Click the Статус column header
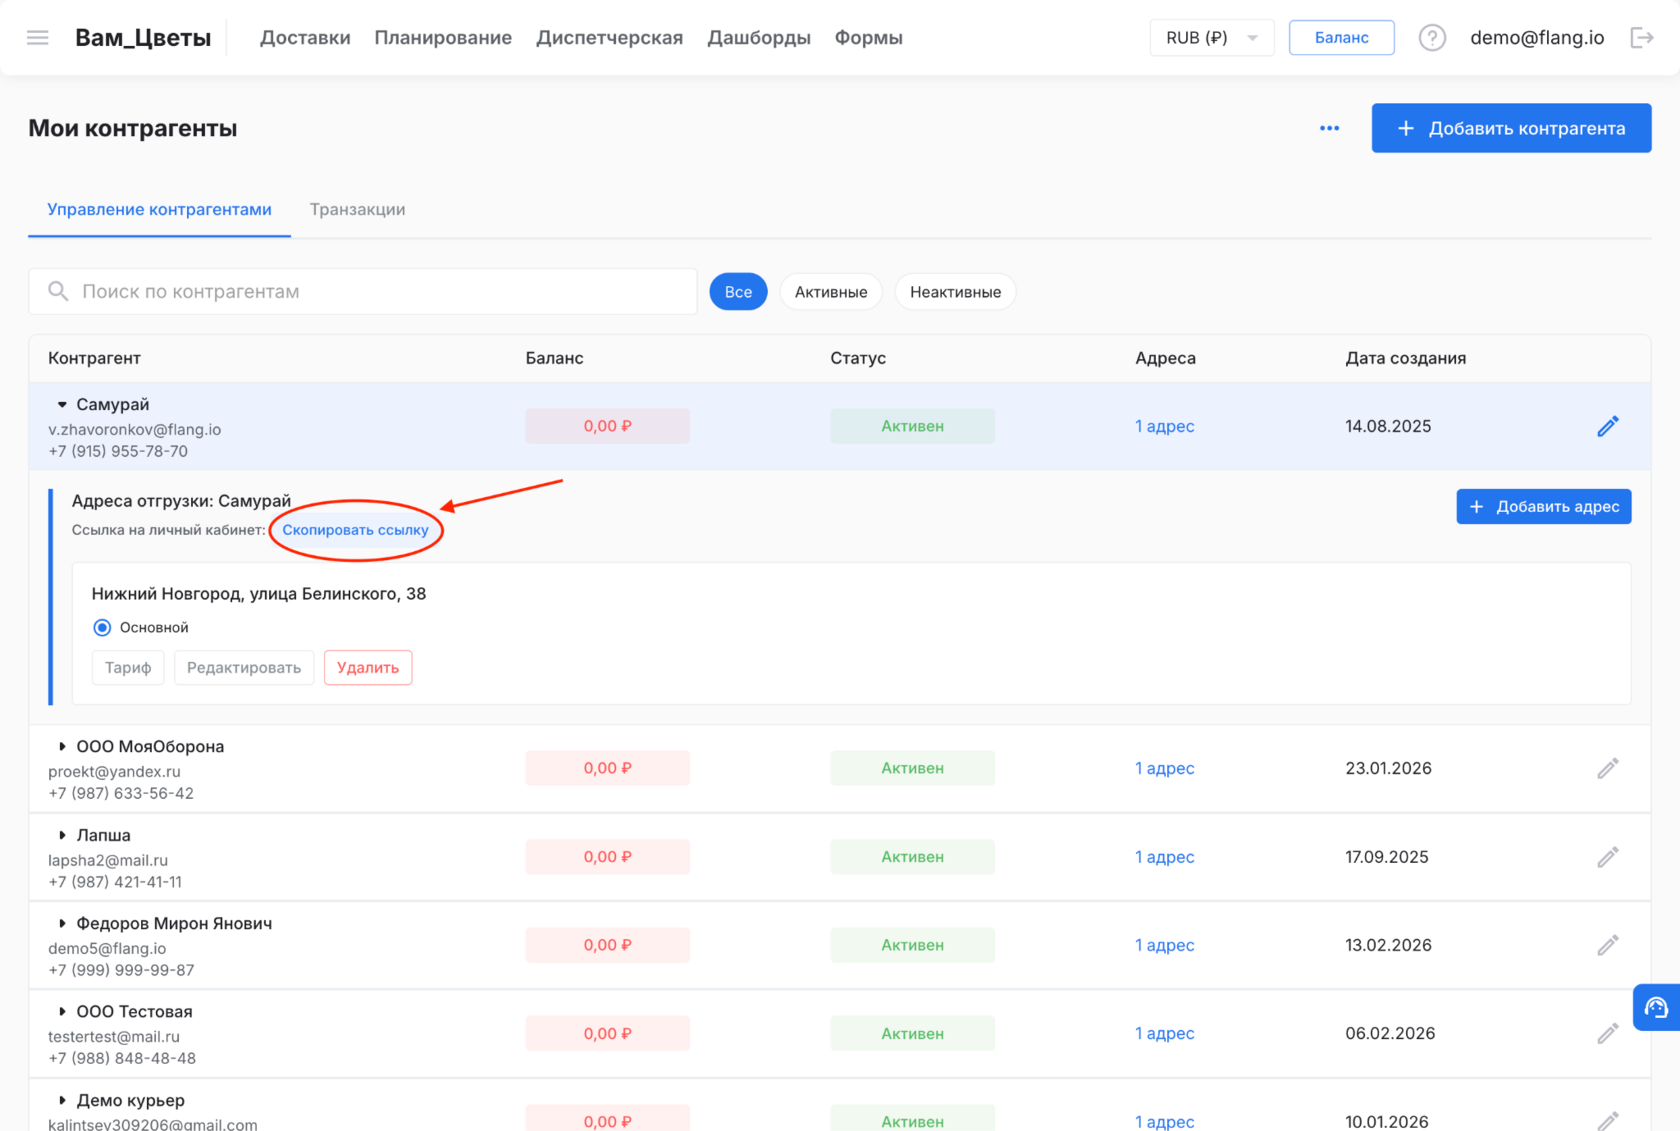Image resolution: width=1680 pixels, height=1131 pixels. coord(858,358)
